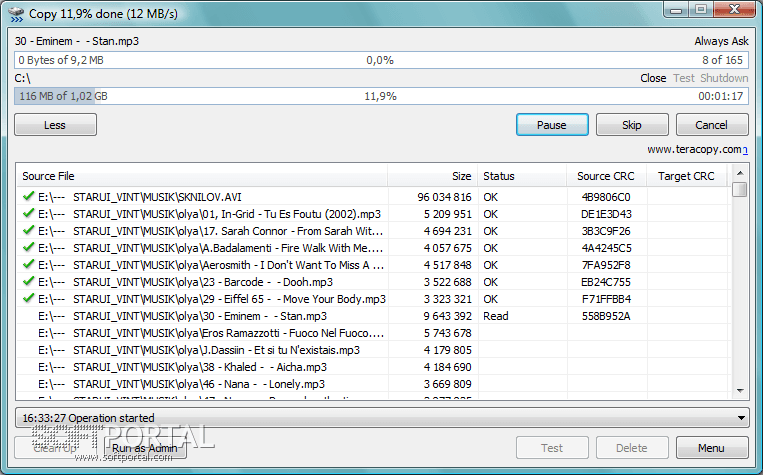This screenshot has height=475, width=763.
Task: Click the Run as Admin button
Action: point(145,448)
